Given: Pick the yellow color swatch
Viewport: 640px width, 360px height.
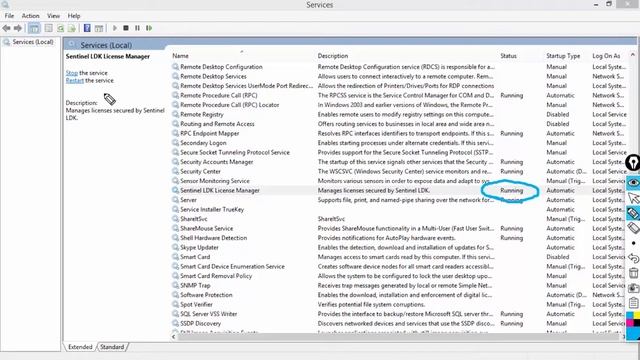Looking at the screenshot, I should click(x=637, y=316).
